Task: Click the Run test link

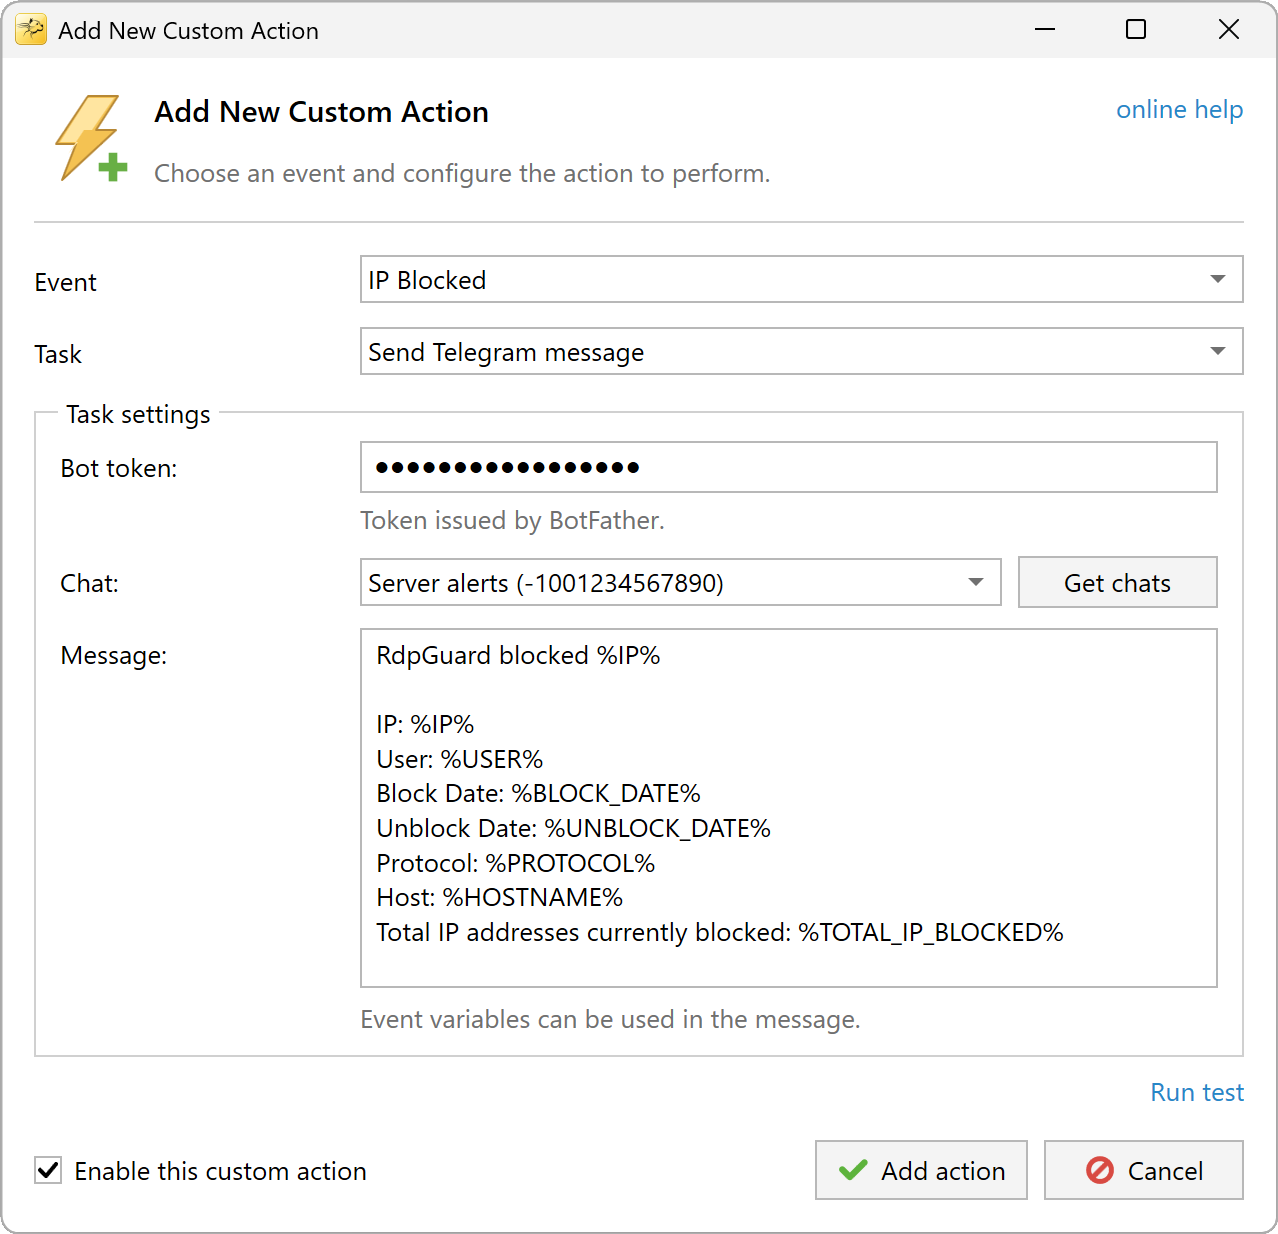Action: [1197, 1092]
